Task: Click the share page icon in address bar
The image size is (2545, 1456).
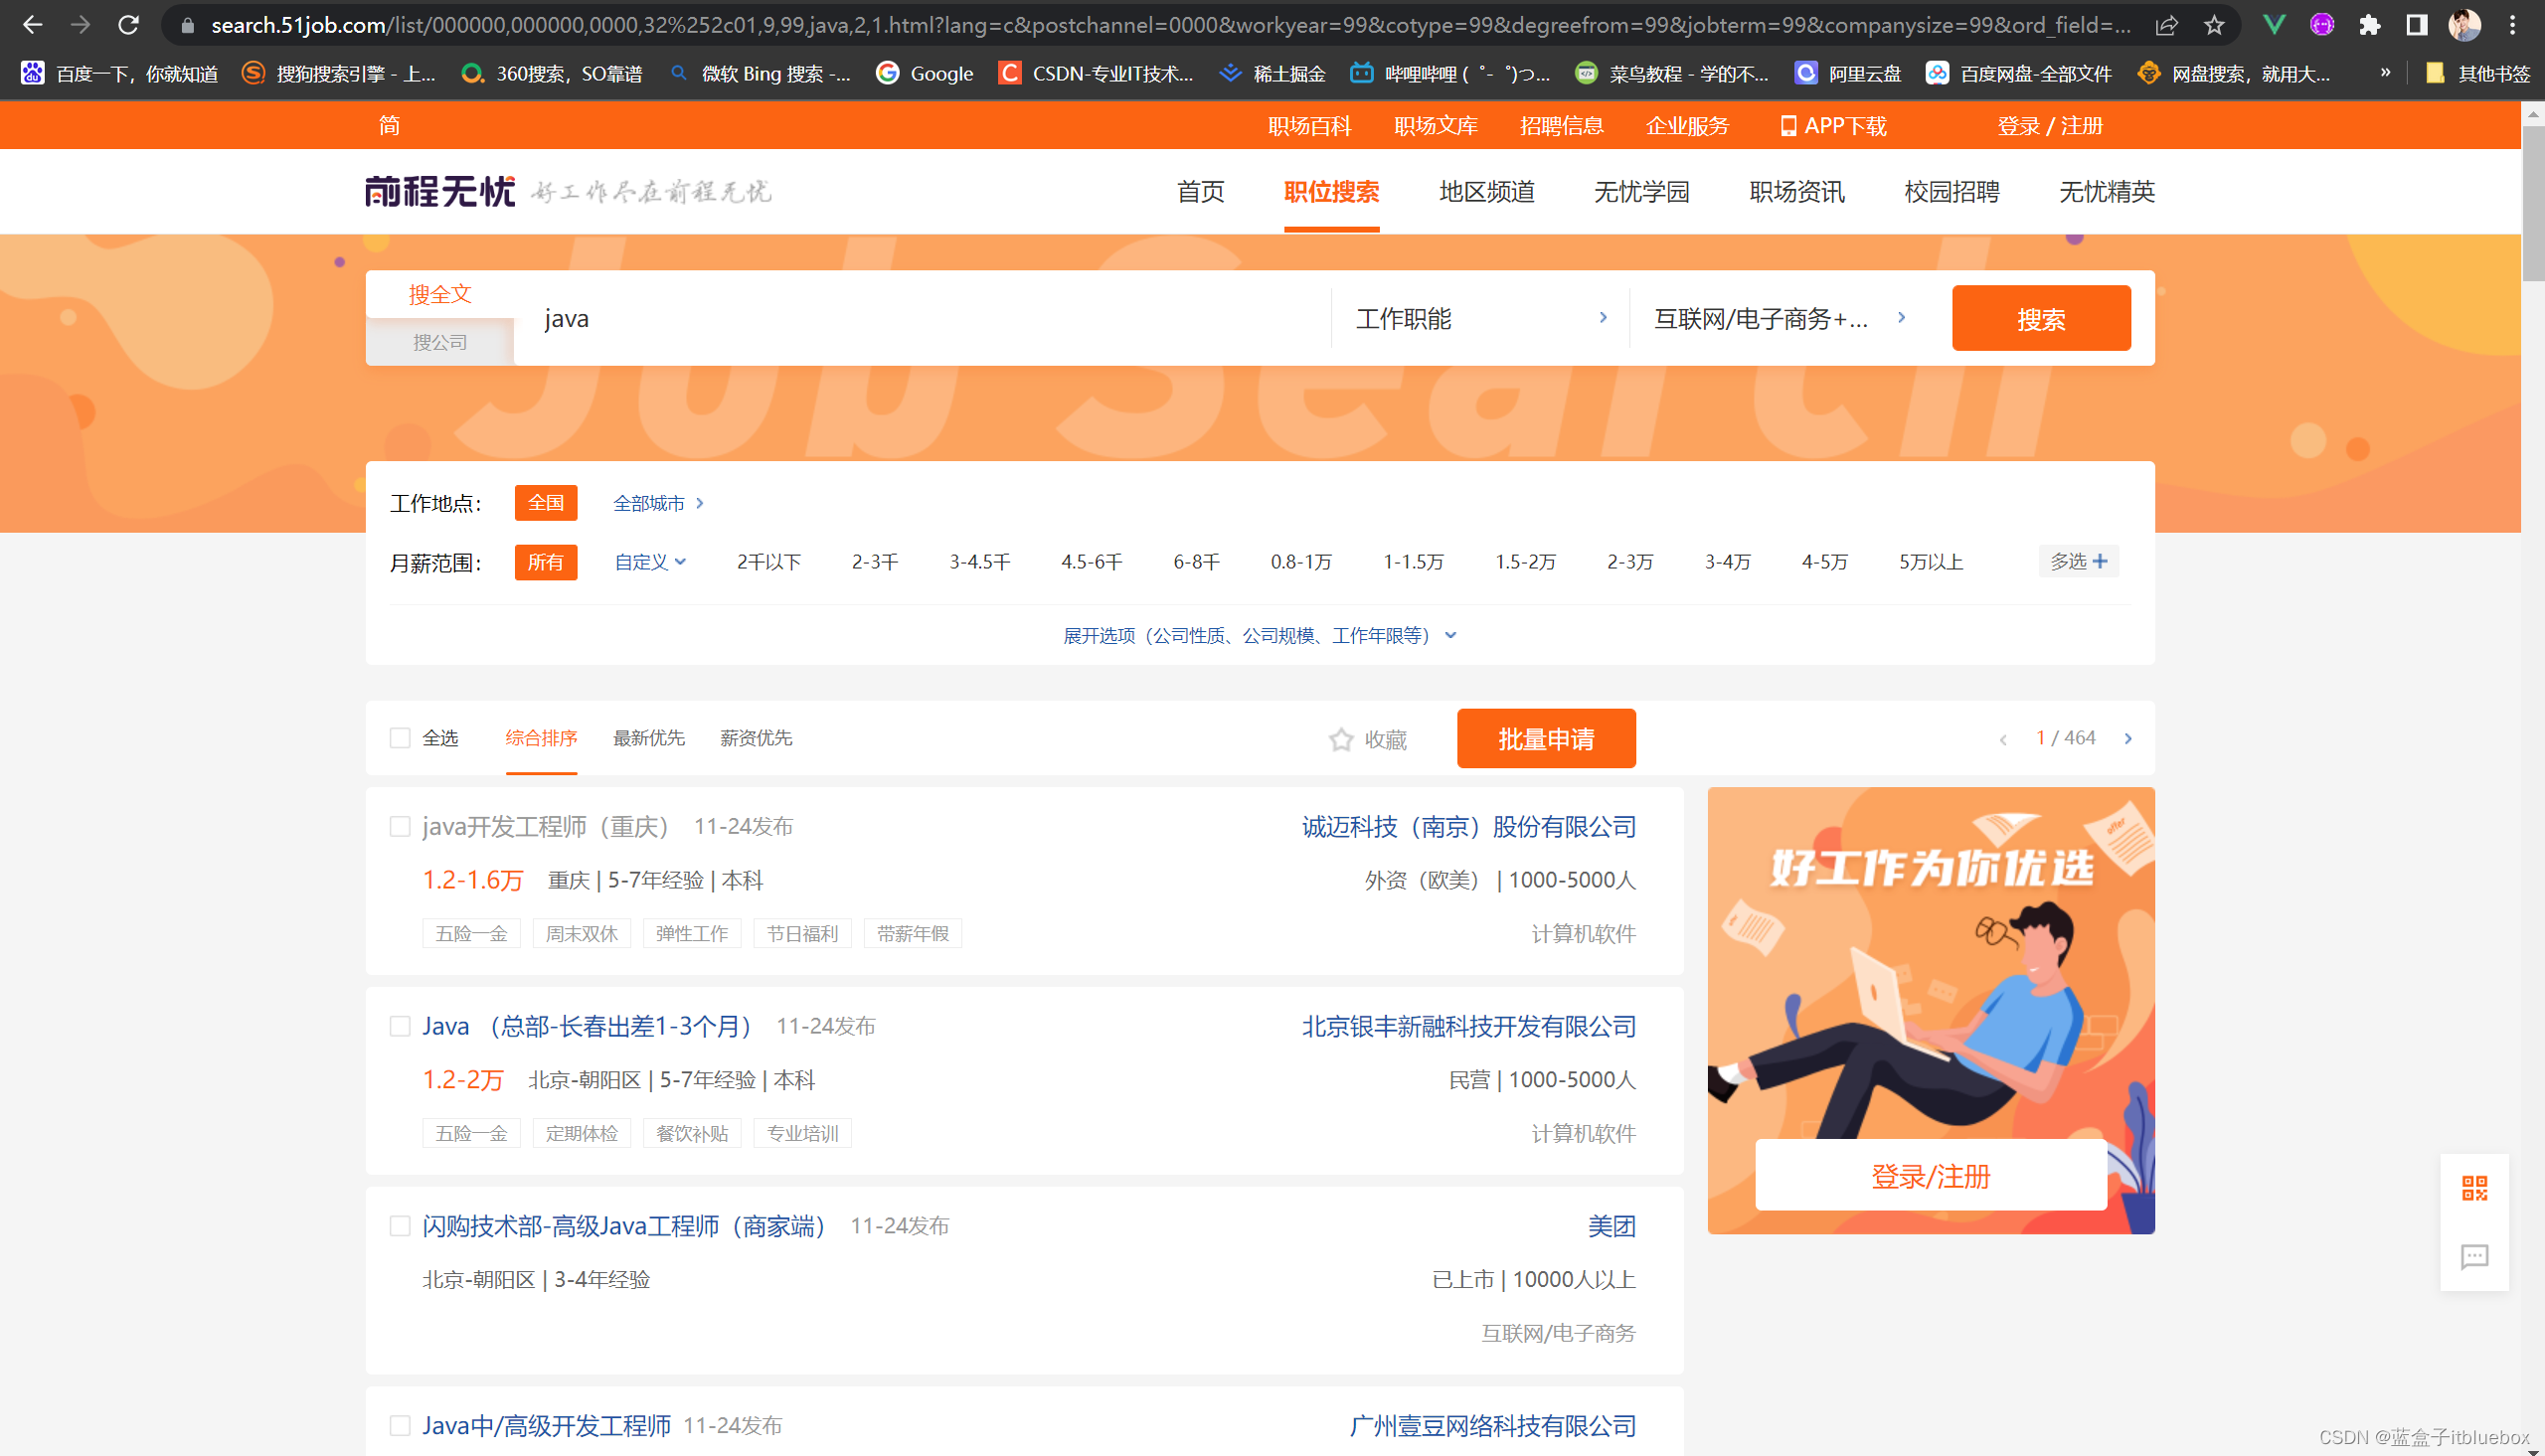Action: click(2166, 25)
